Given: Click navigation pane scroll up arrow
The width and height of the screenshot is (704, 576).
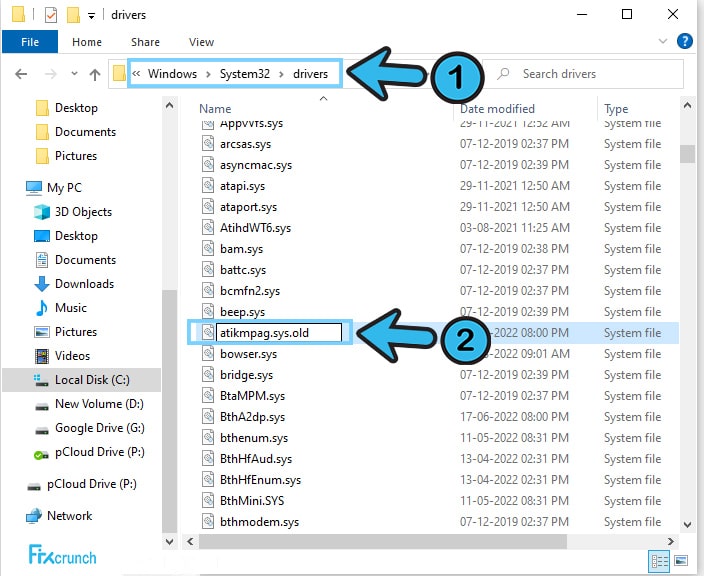Looking at the screenshot, I should 169,106.
